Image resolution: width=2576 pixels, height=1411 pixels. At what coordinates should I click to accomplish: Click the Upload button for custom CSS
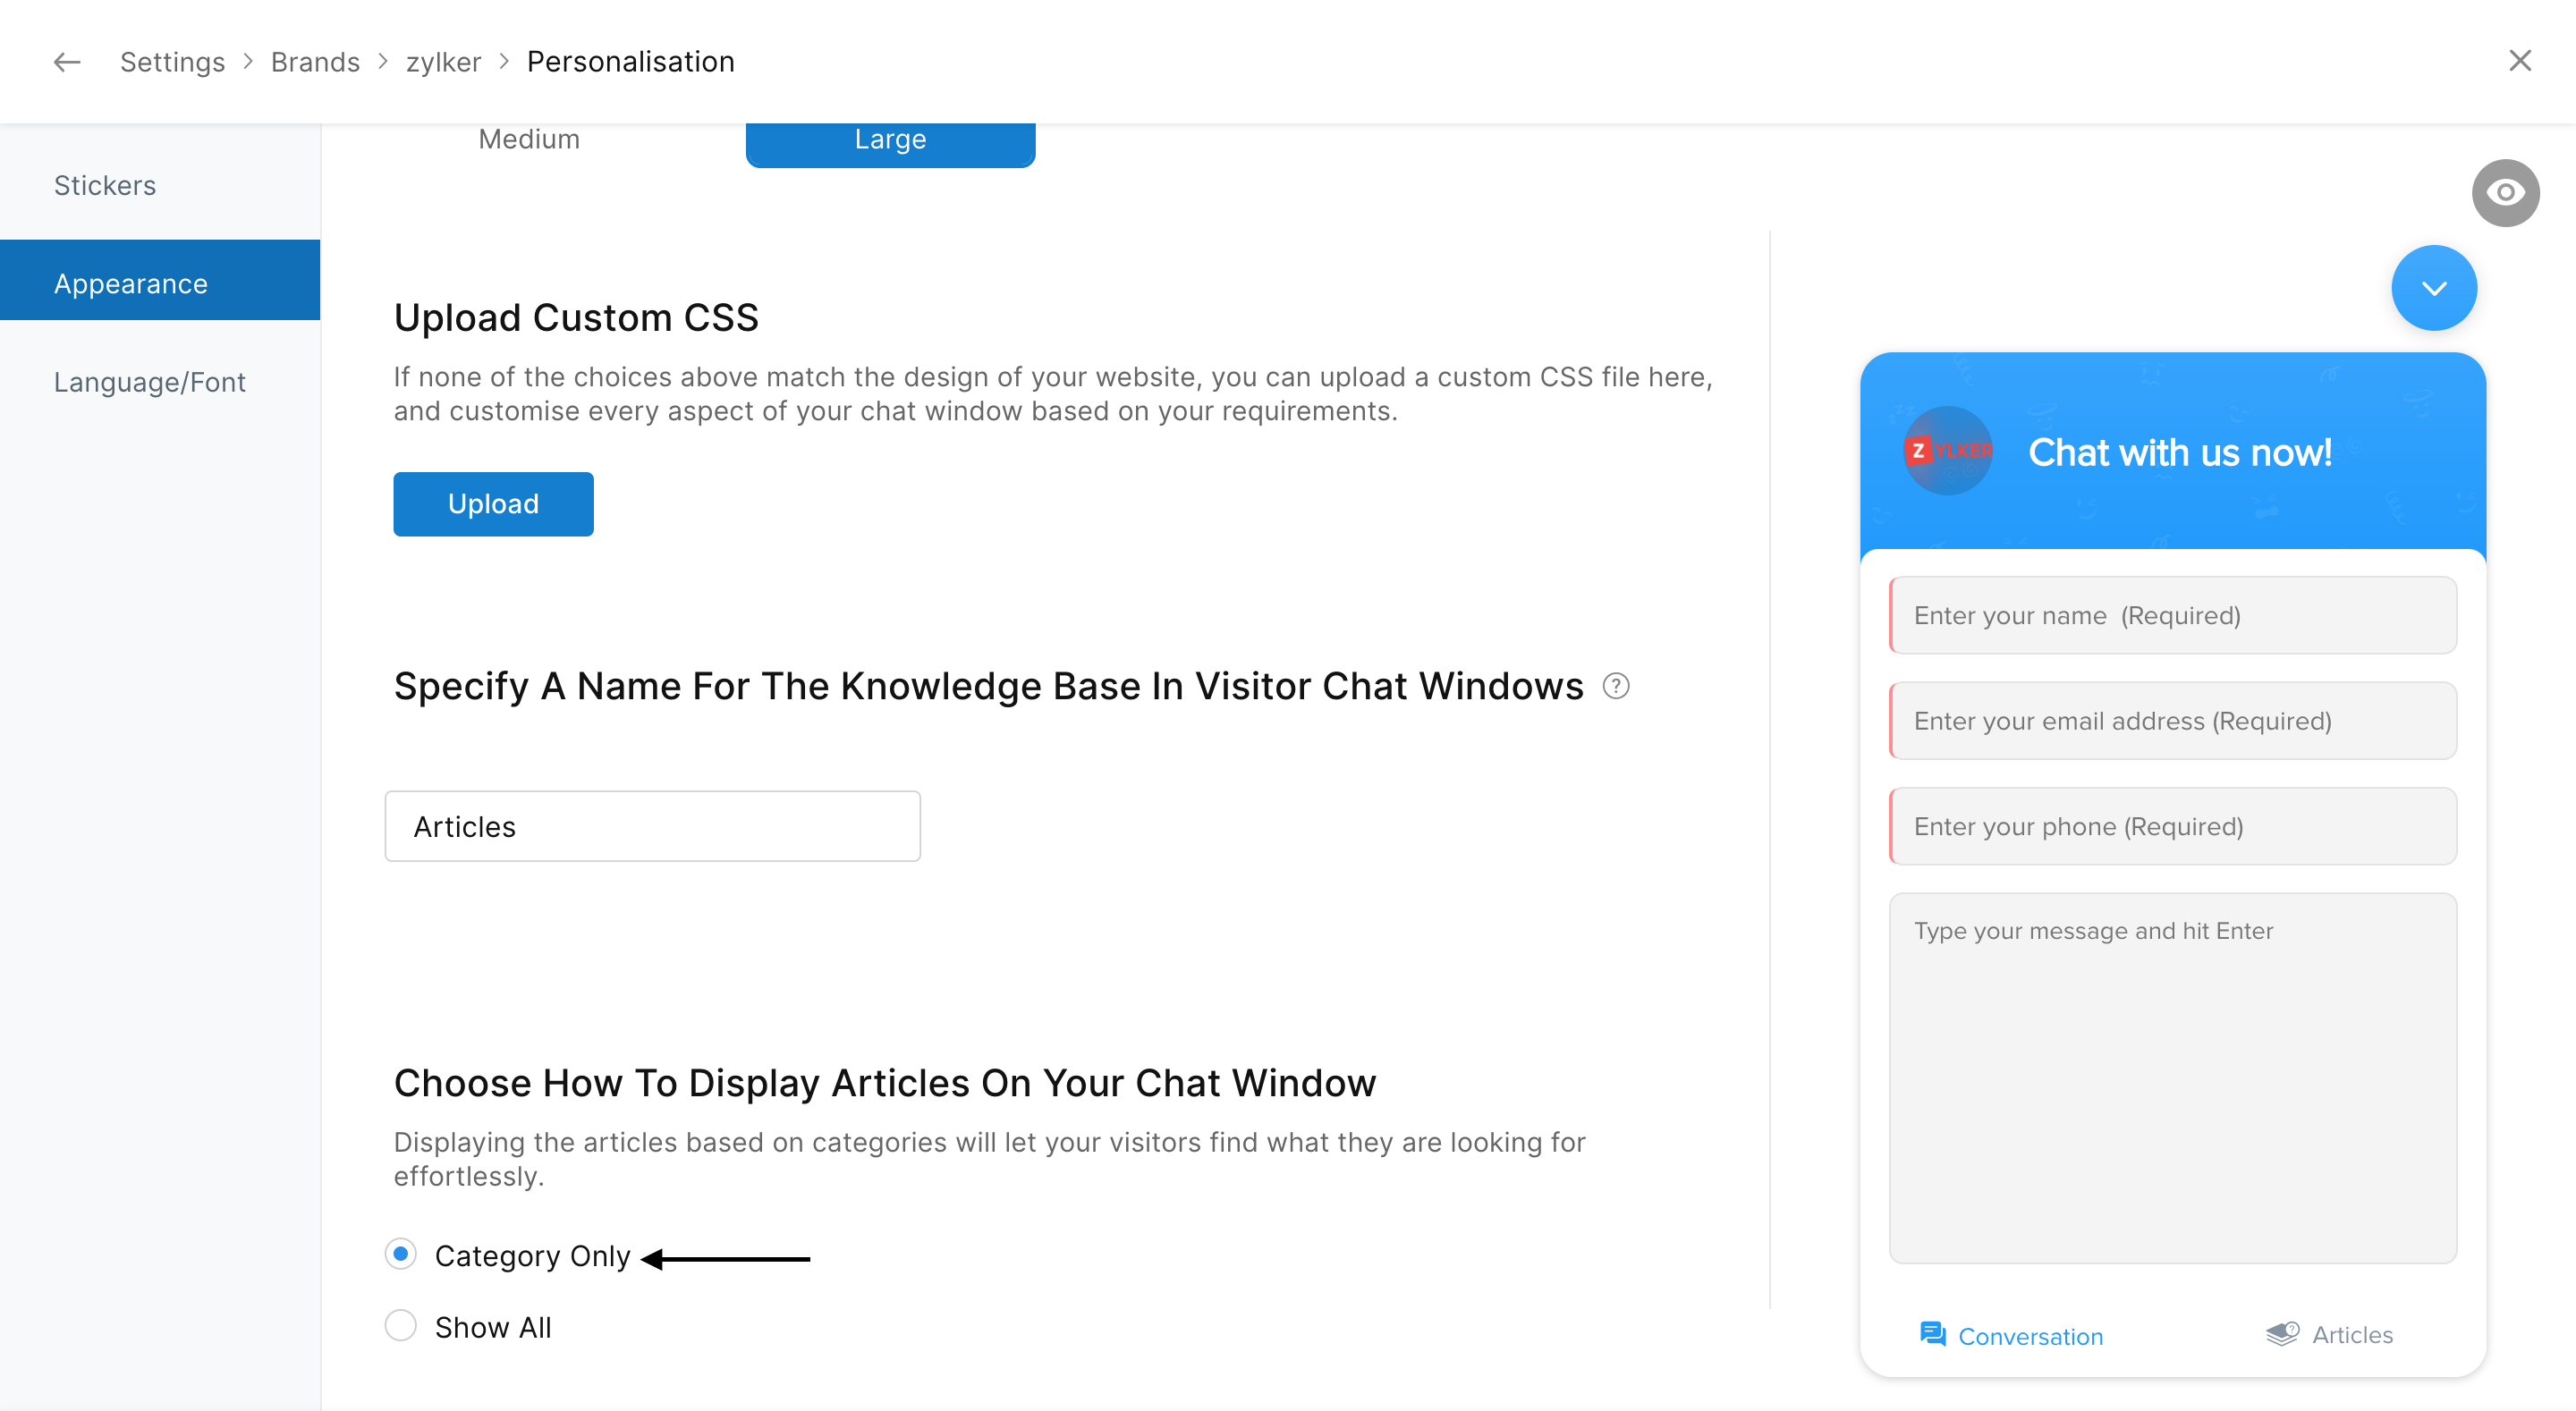(493, 504)
